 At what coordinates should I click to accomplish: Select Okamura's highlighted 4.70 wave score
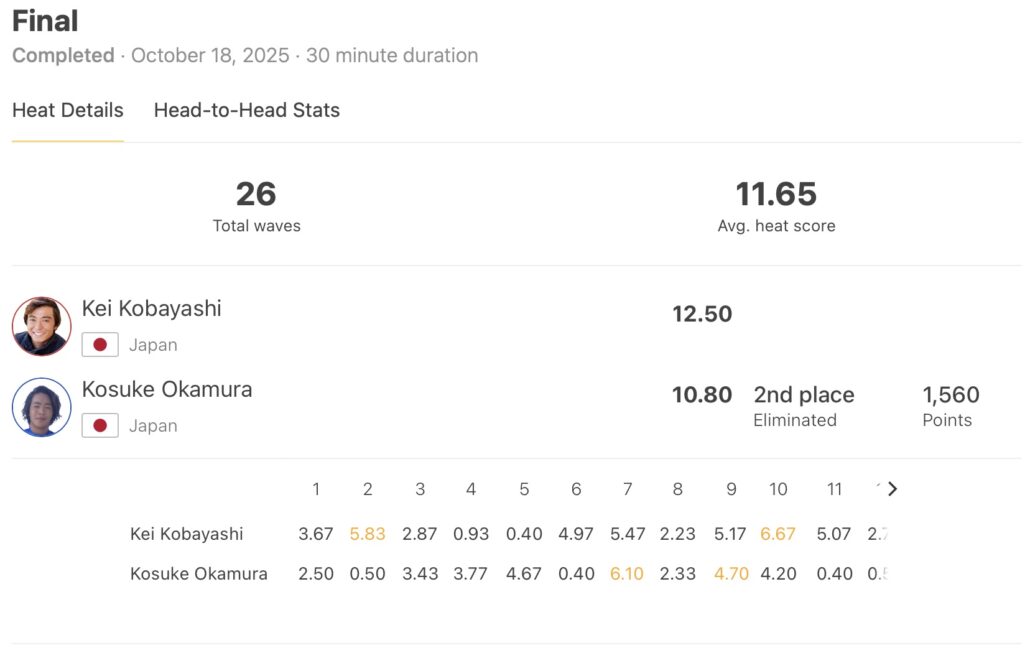[x=731, y=574]
